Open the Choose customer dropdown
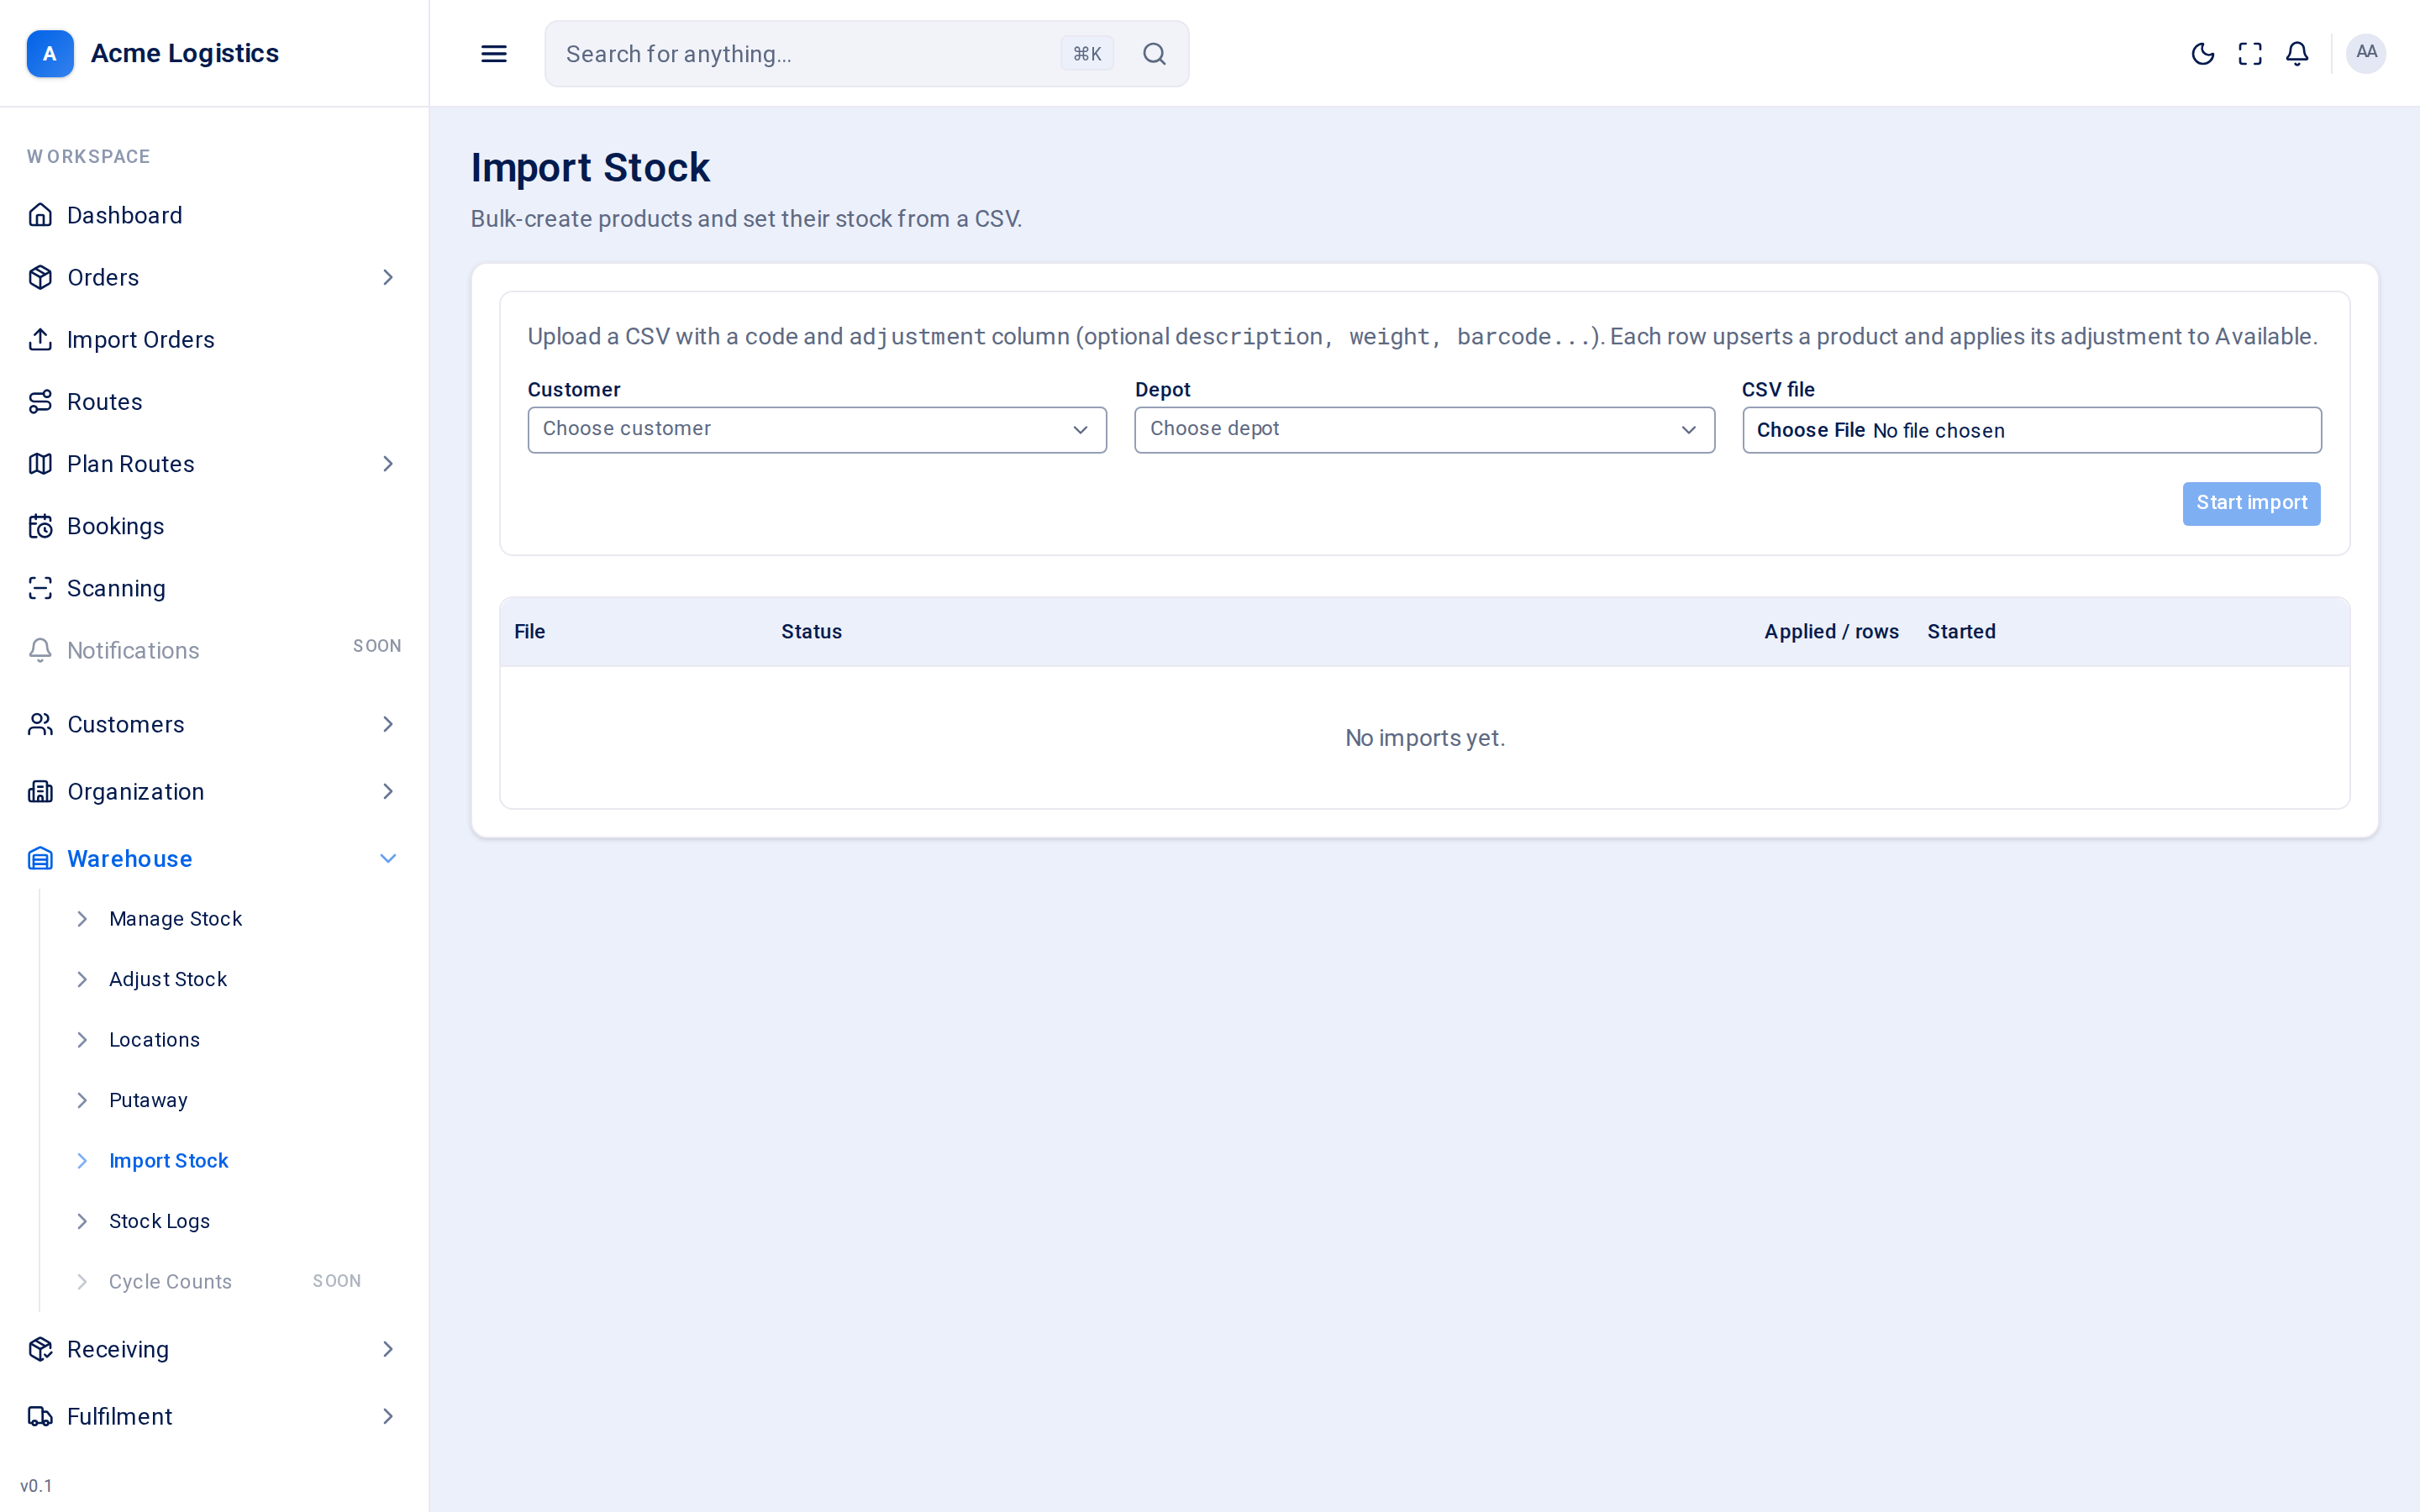 click(x=817, y=430)
